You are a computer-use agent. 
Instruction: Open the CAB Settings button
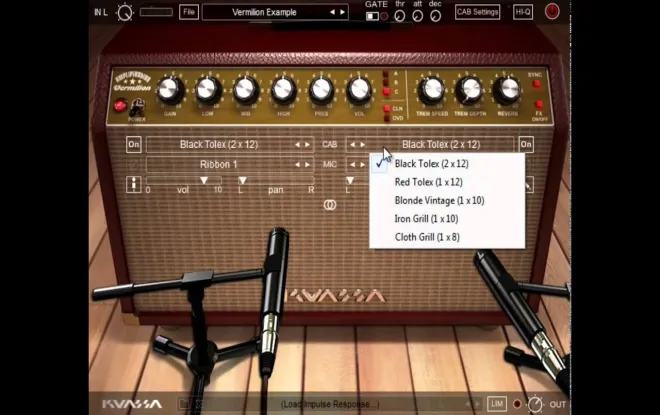coord(477,12)
